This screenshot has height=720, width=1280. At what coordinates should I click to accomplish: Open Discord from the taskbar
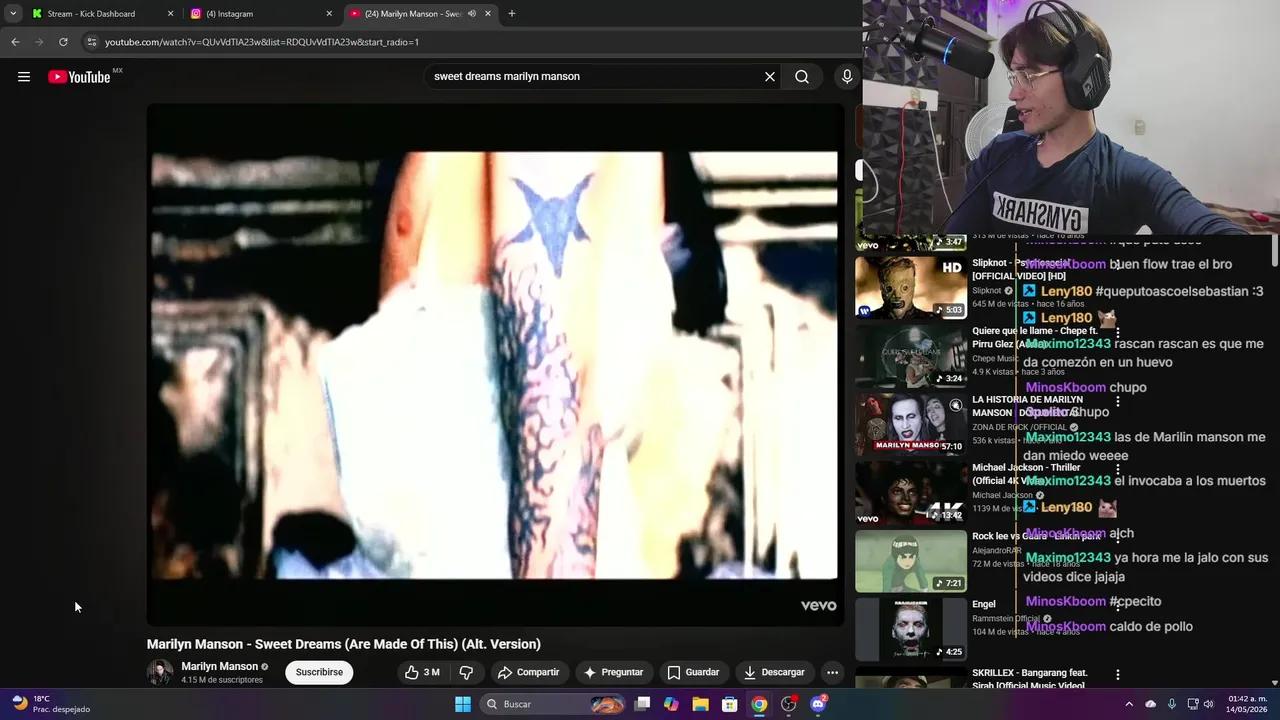(818, 704)
